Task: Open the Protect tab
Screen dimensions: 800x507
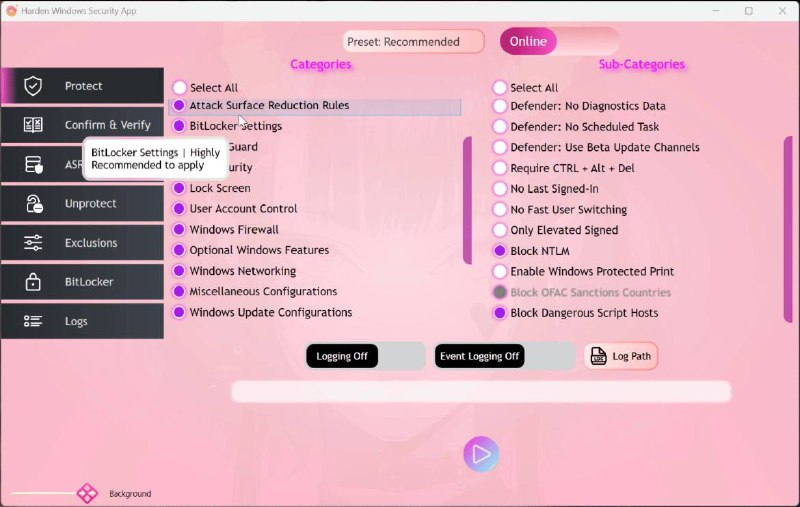Action: click(x=82, y=86)
